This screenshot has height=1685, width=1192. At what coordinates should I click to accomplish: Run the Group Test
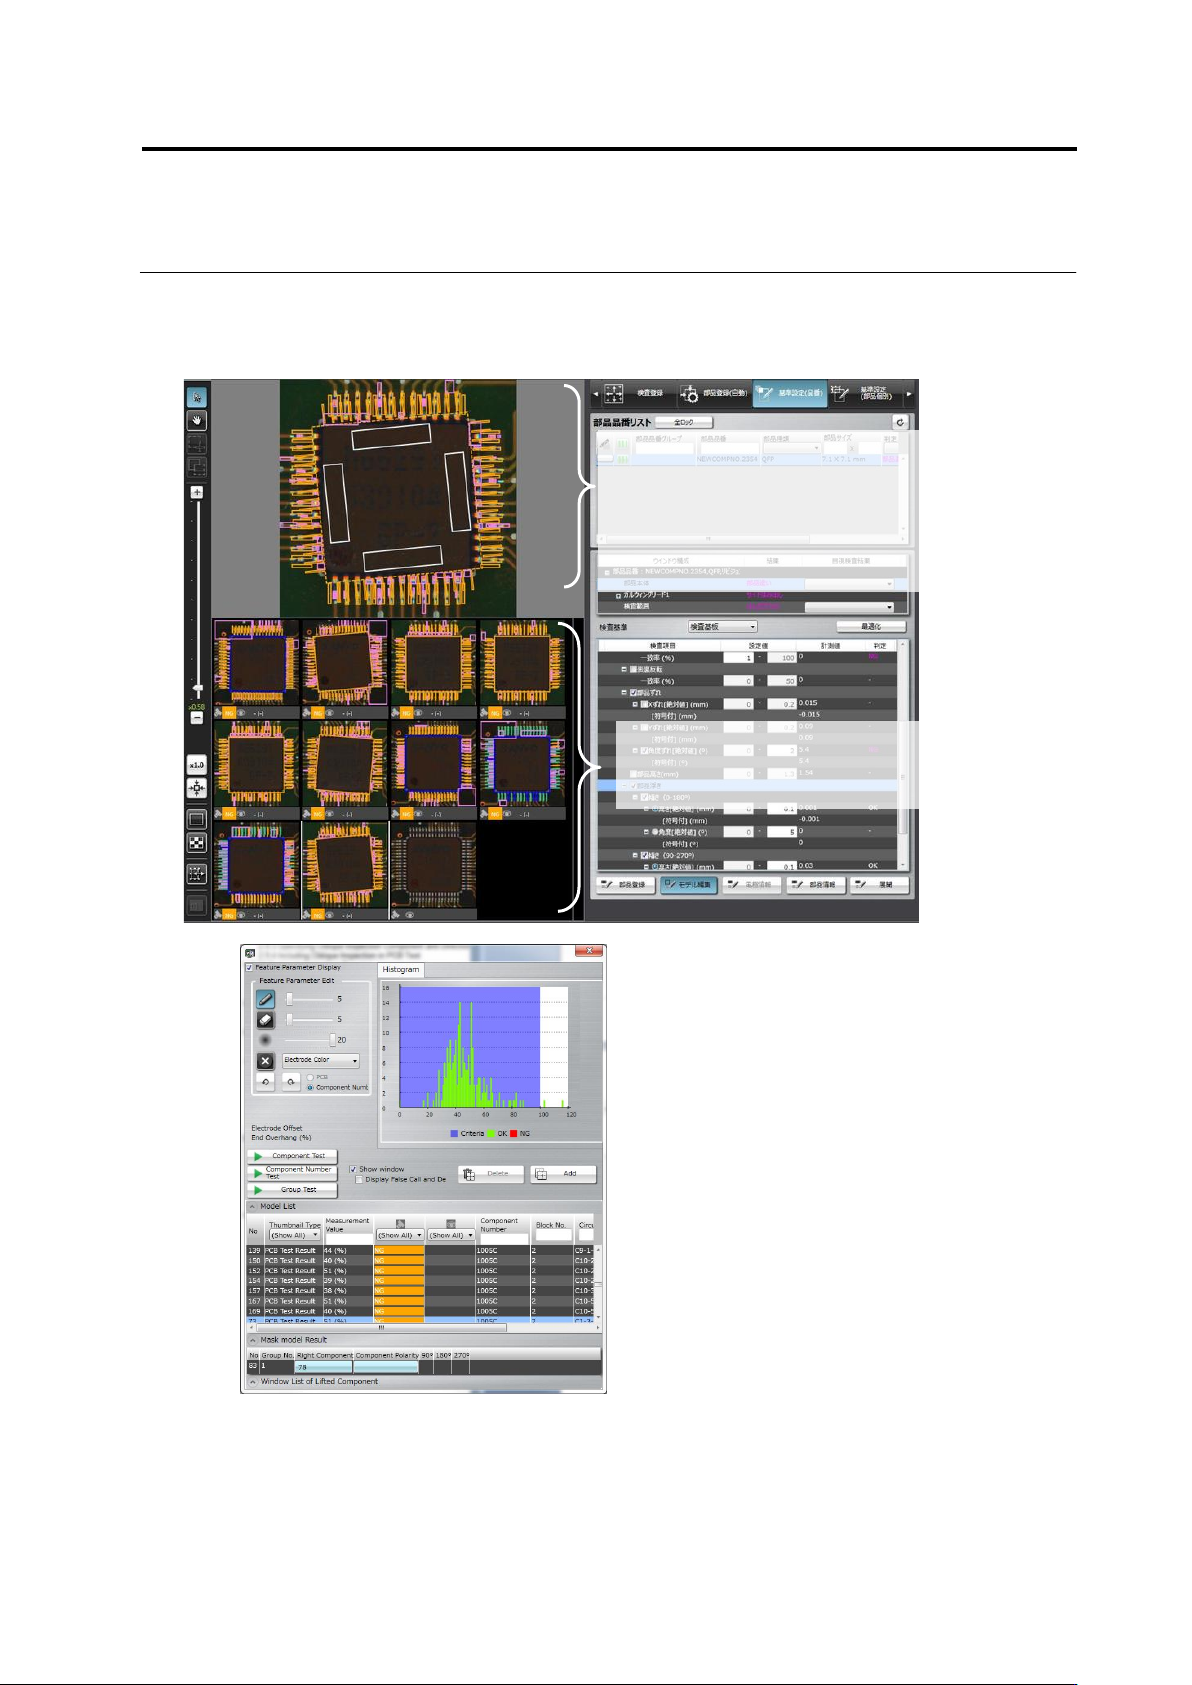pos(292,1190)
